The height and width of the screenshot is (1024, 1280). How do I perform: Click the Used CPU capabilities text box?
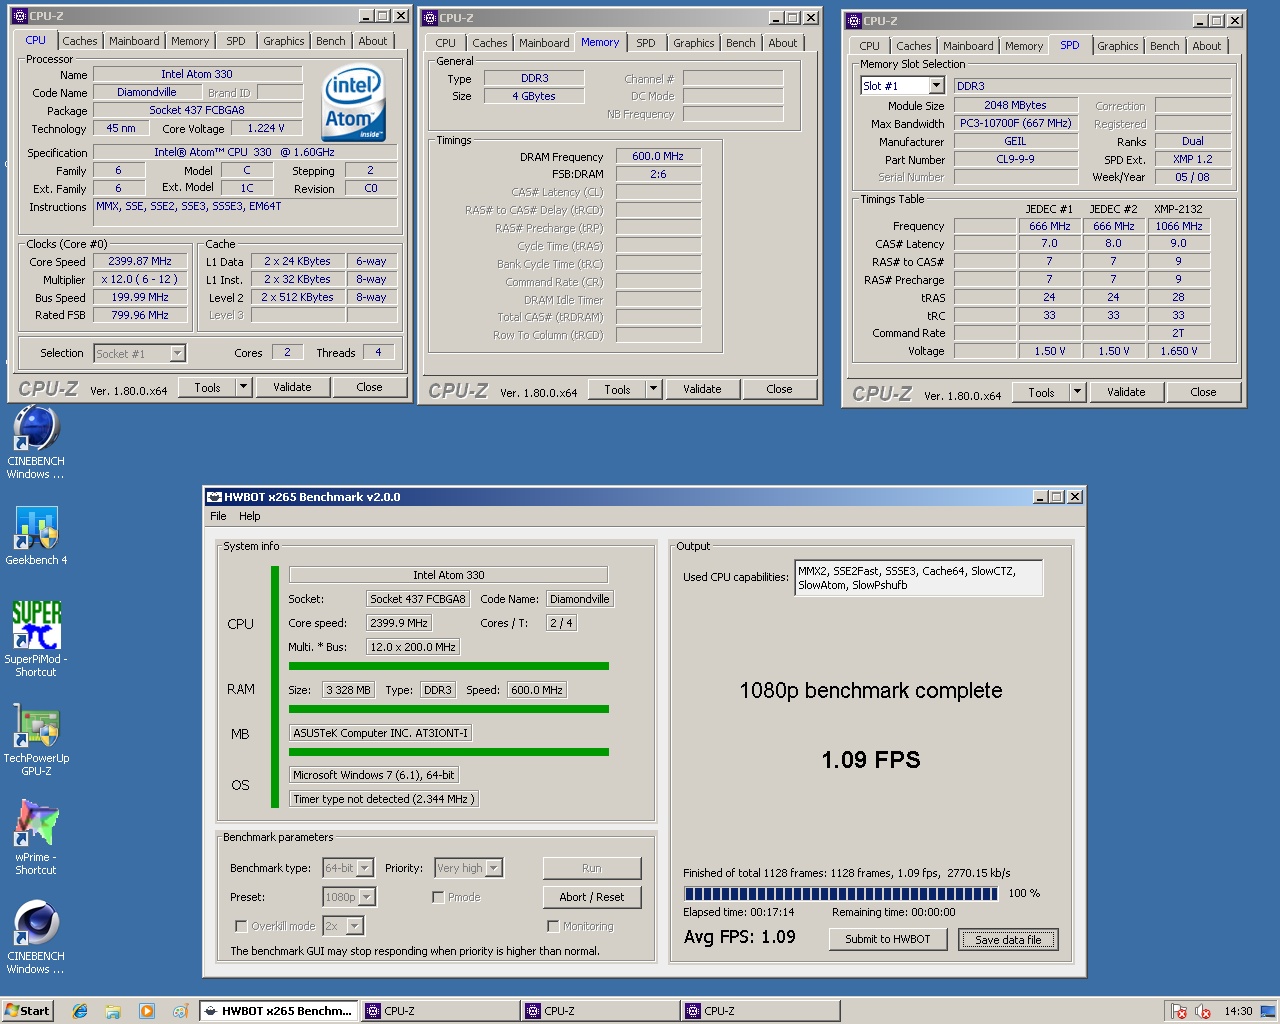[x=918, y=578]
